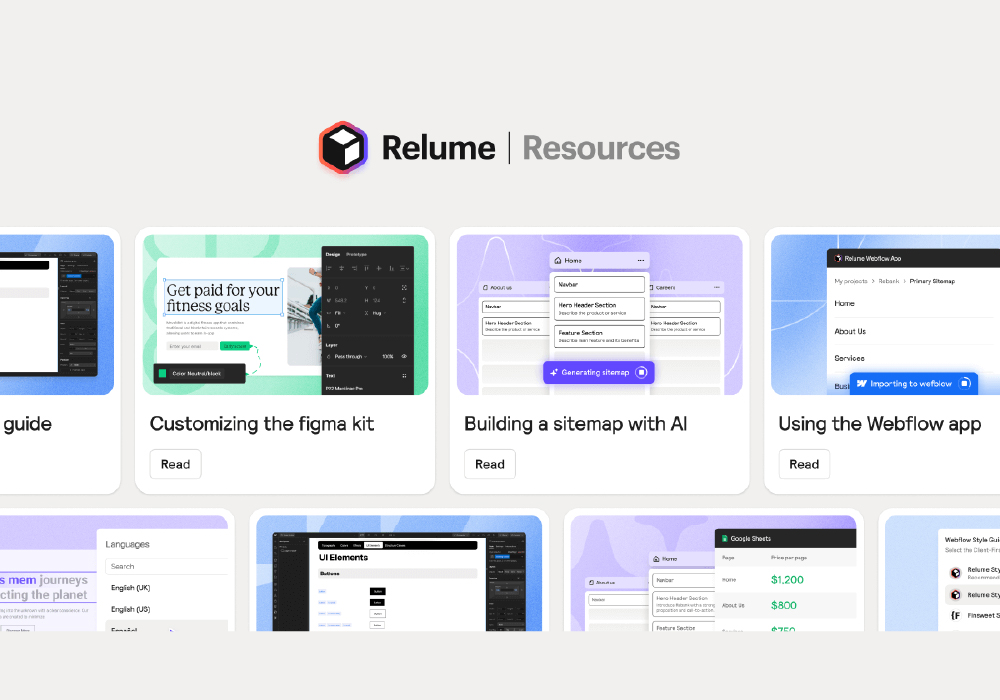This screenshot has height=700, width=1000.
Task: Click the Languages search field
Action: tap(166, 566)
